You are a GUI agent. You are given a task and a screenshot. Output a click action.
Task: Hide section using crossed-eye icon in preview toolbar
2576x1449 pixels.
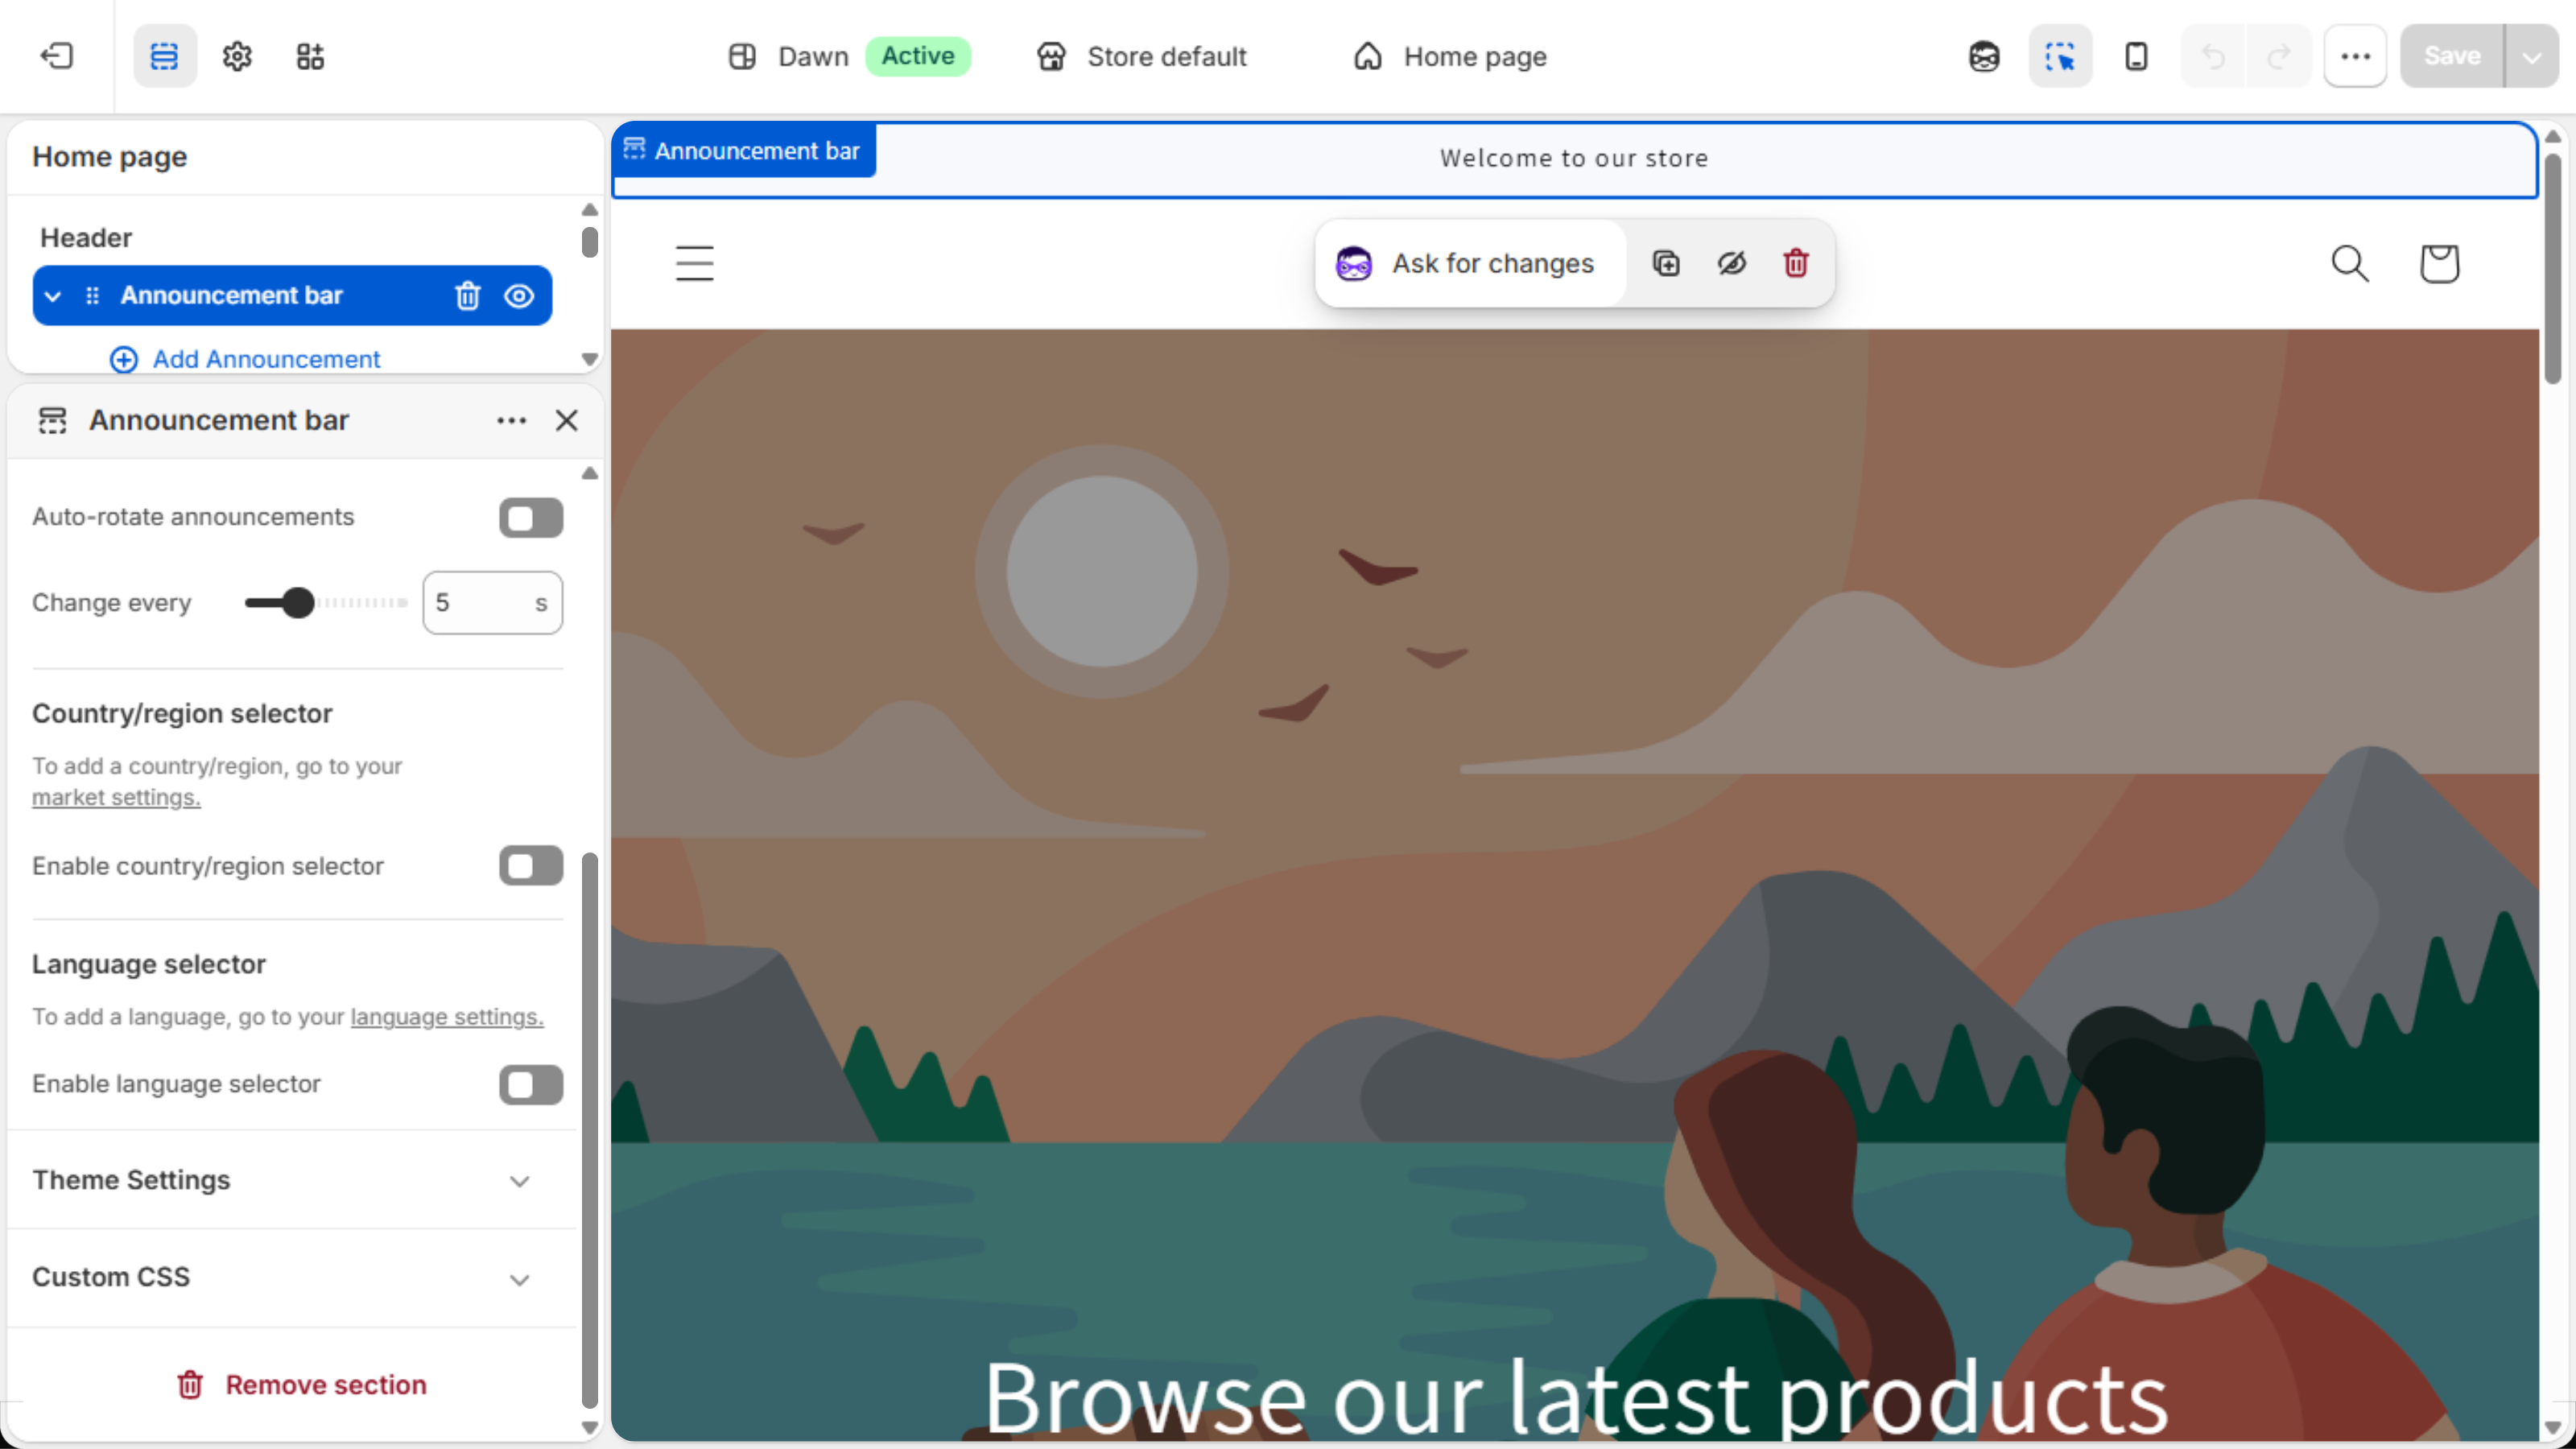coord(1732,263)
